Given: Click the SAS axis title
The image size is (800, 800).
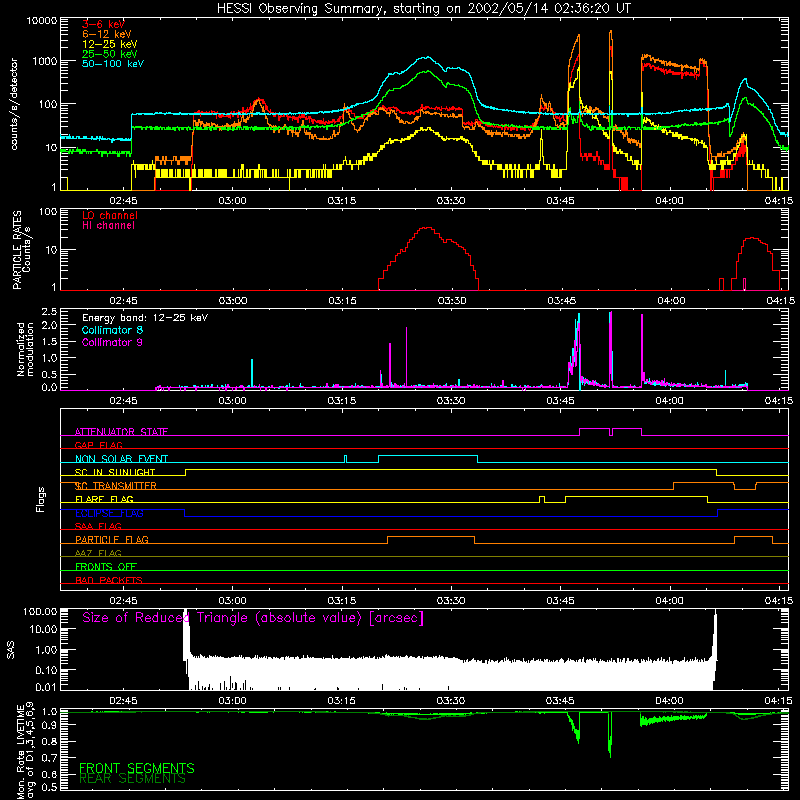Looking at the screenshot, I should coord(11,650).
